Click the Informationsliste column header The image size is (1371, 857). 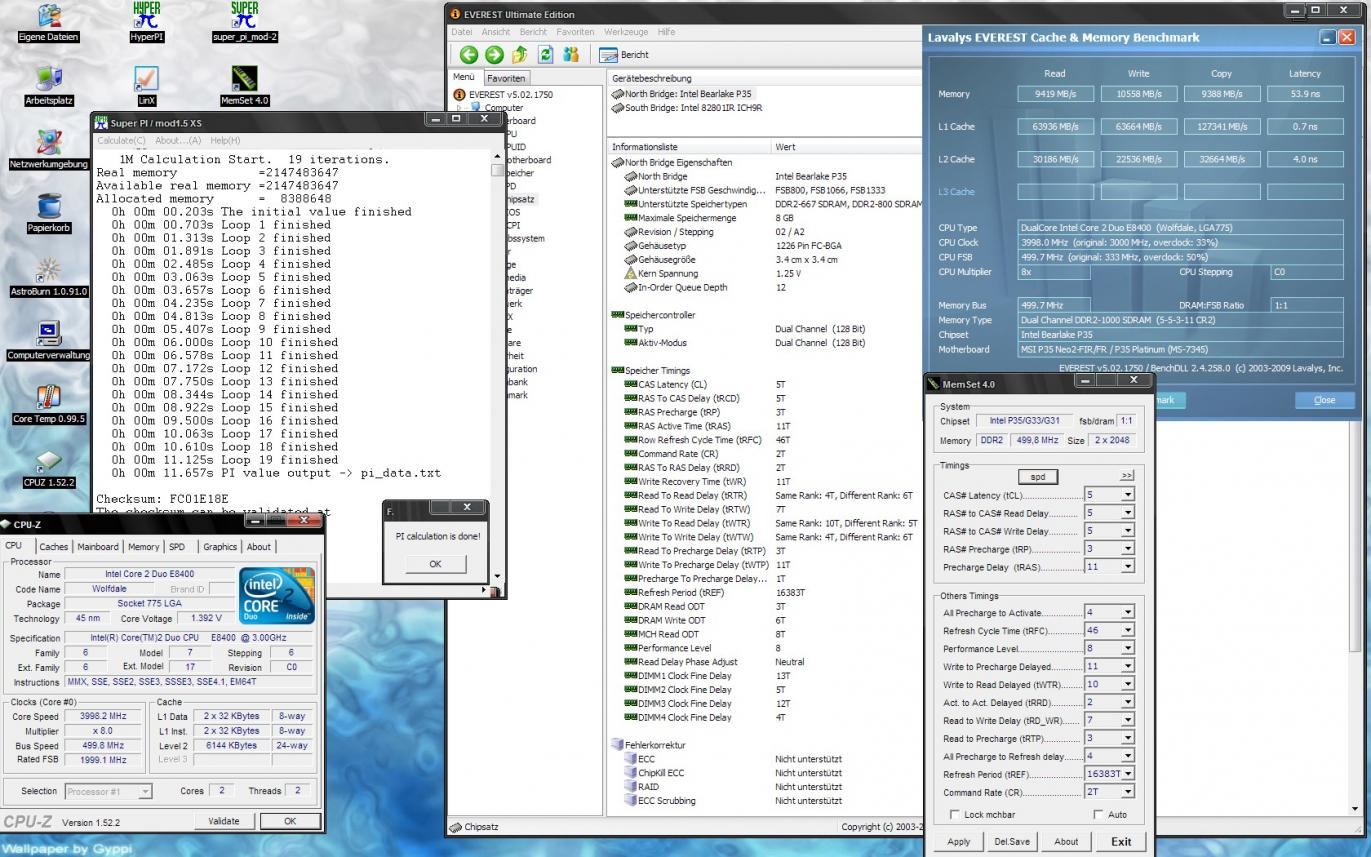tap(688, 147)
